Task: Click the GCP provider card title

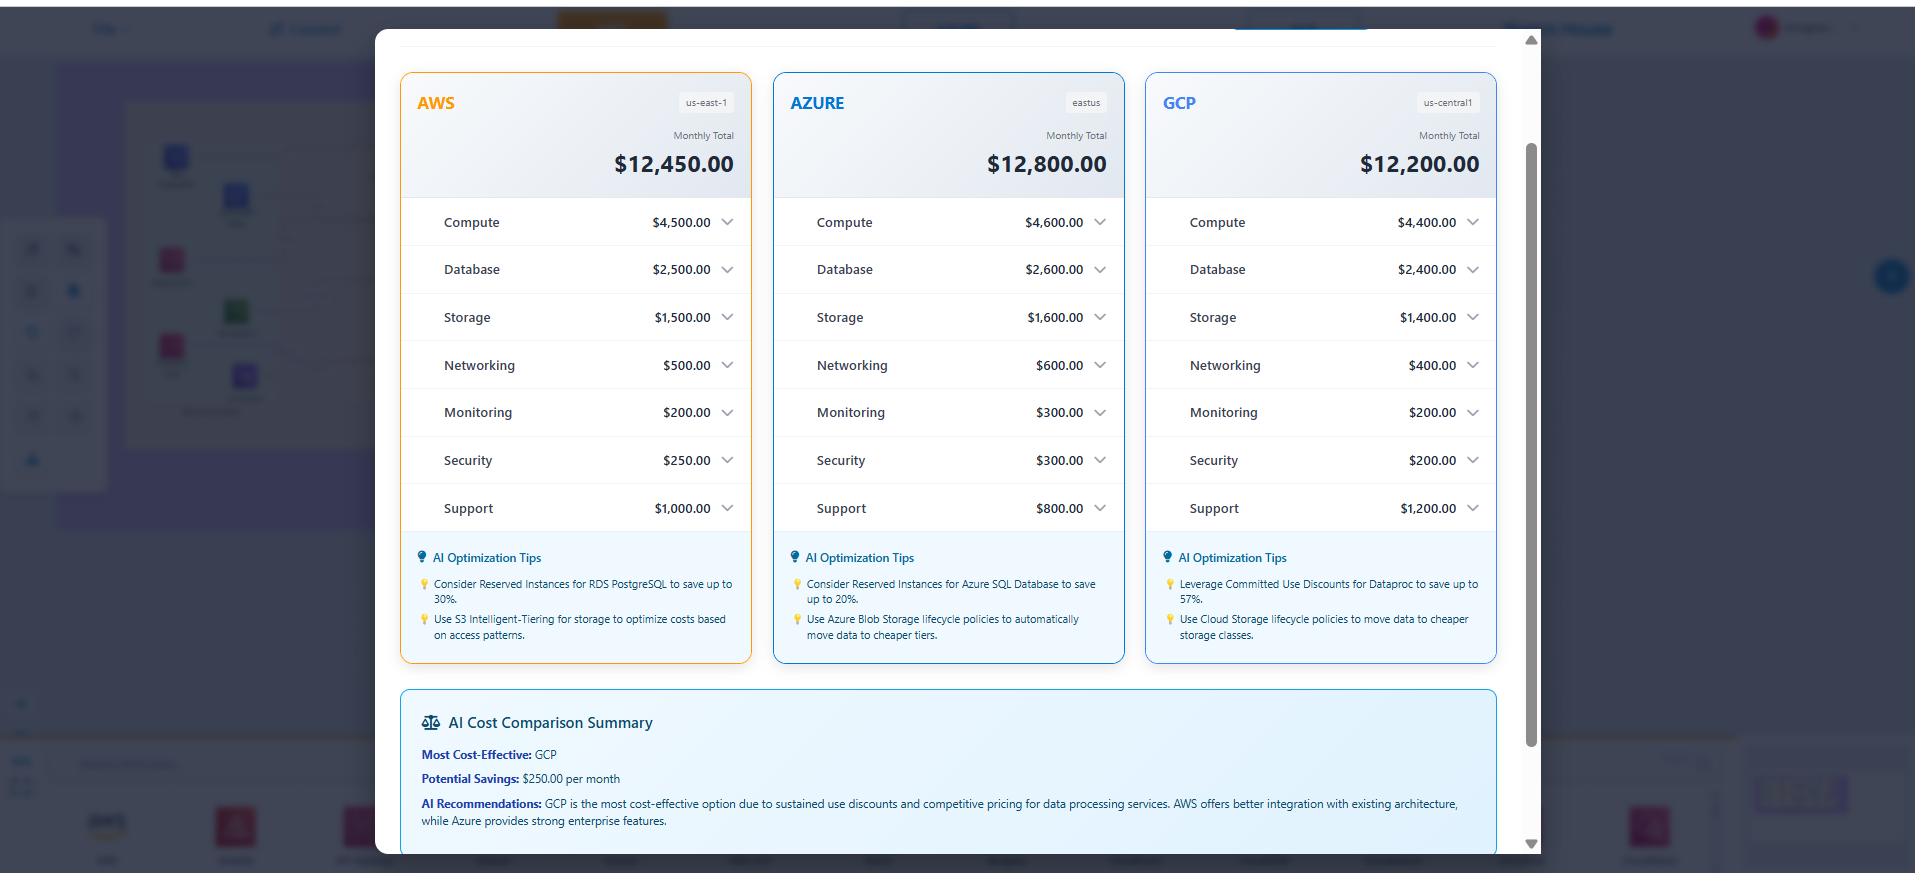Action: pyautogui.click(x=1179, y=103)
